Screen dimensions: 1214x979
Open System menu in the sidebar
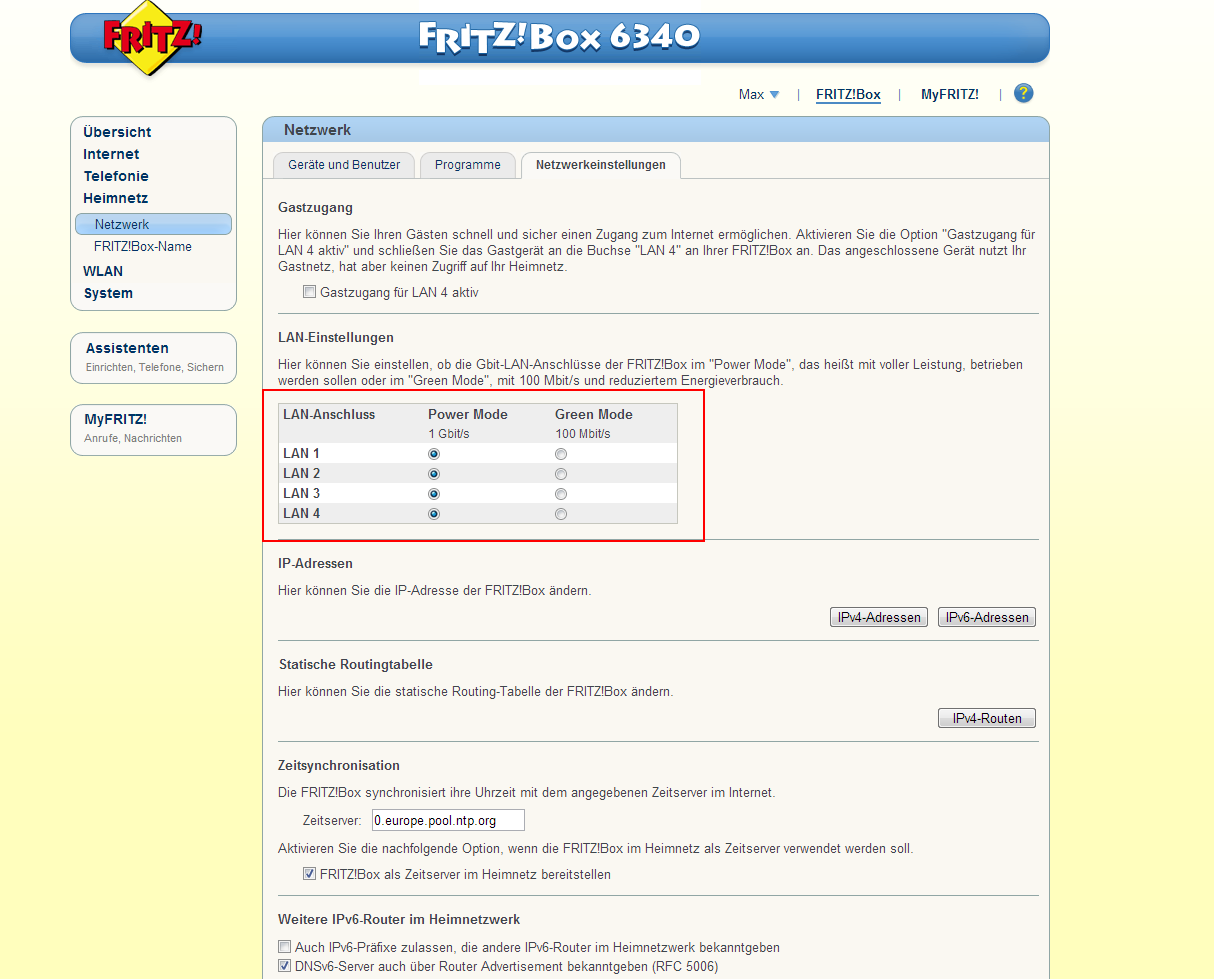[108, 293]
